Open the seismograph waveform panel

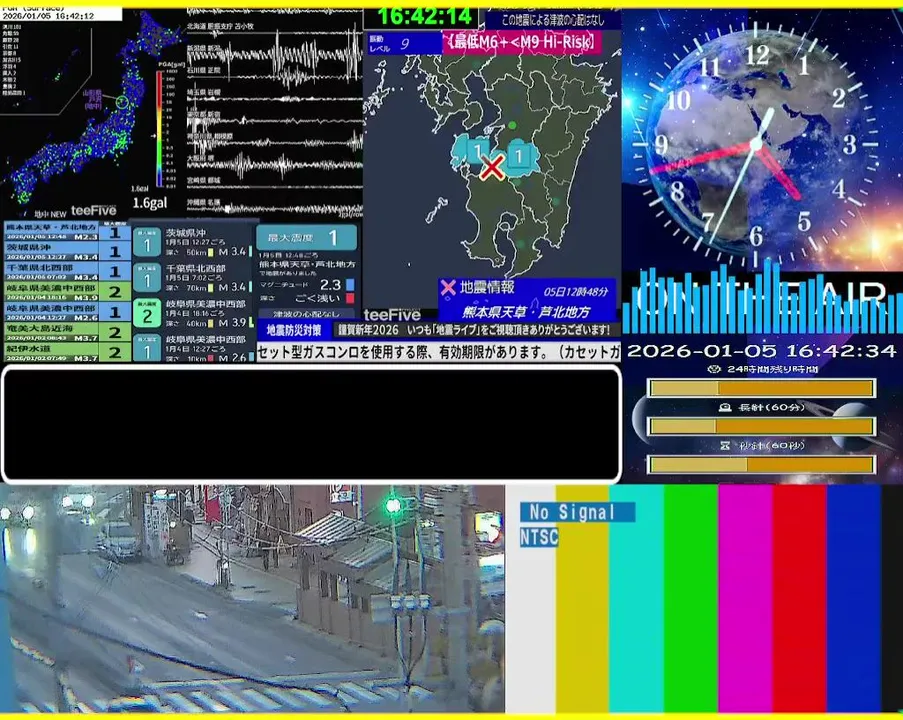274,113
